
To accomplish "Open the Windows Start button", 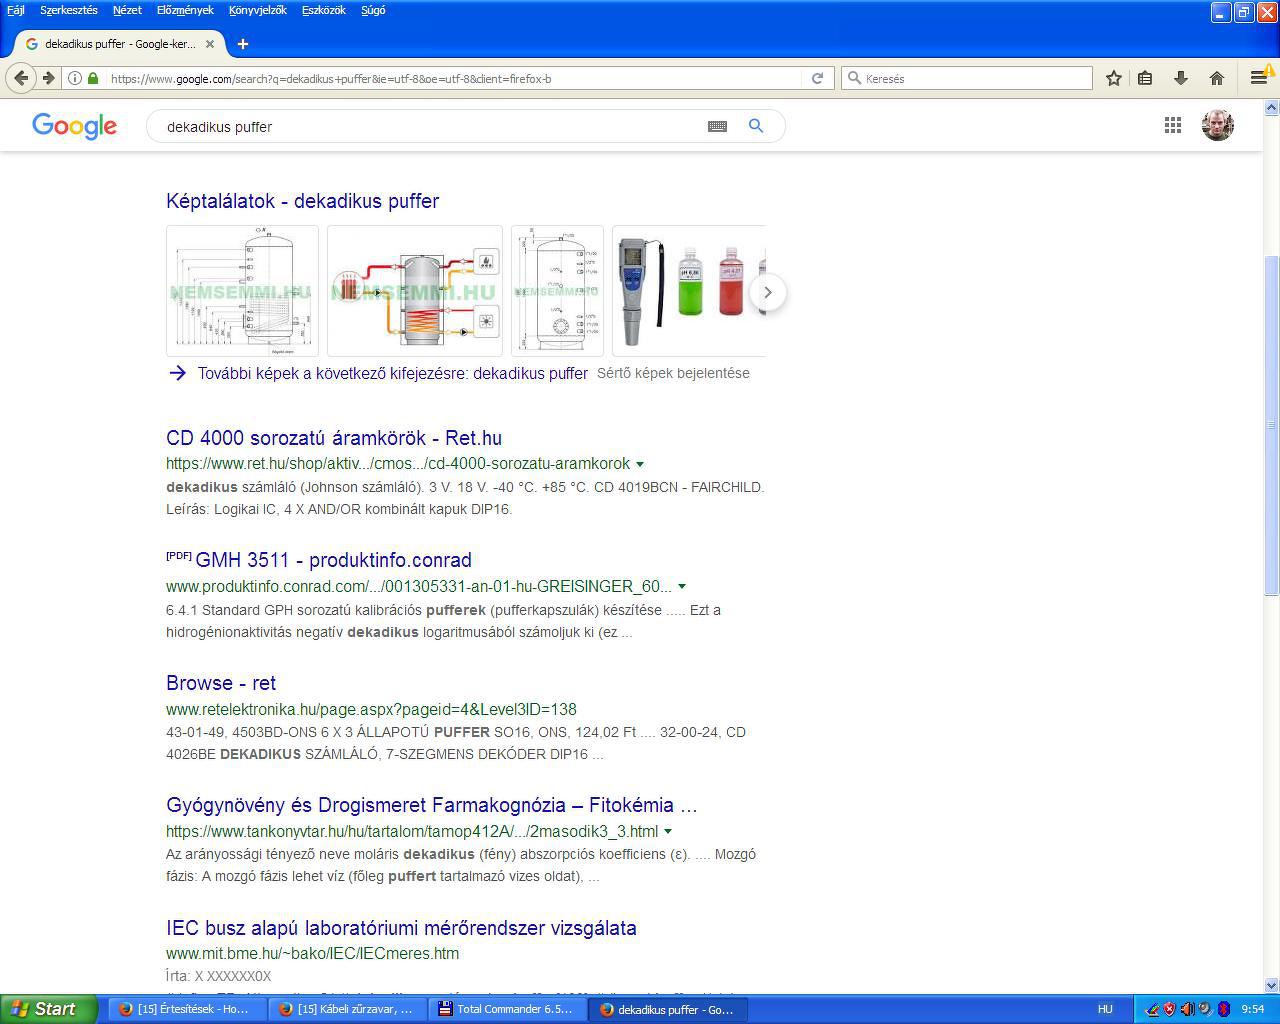I will (x=49, y=1009).
